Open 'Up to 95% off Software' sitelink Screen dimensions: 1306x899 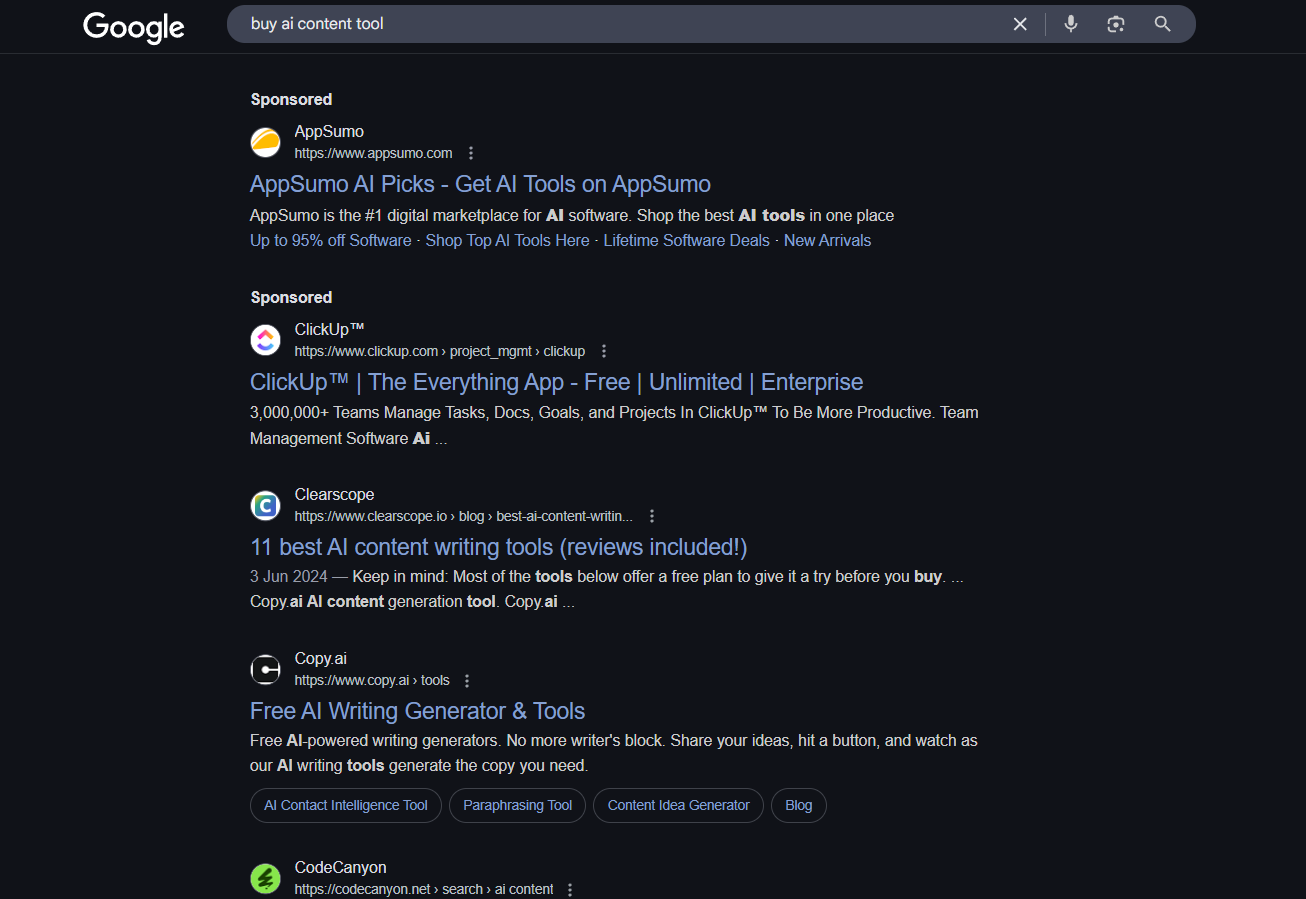330,240
